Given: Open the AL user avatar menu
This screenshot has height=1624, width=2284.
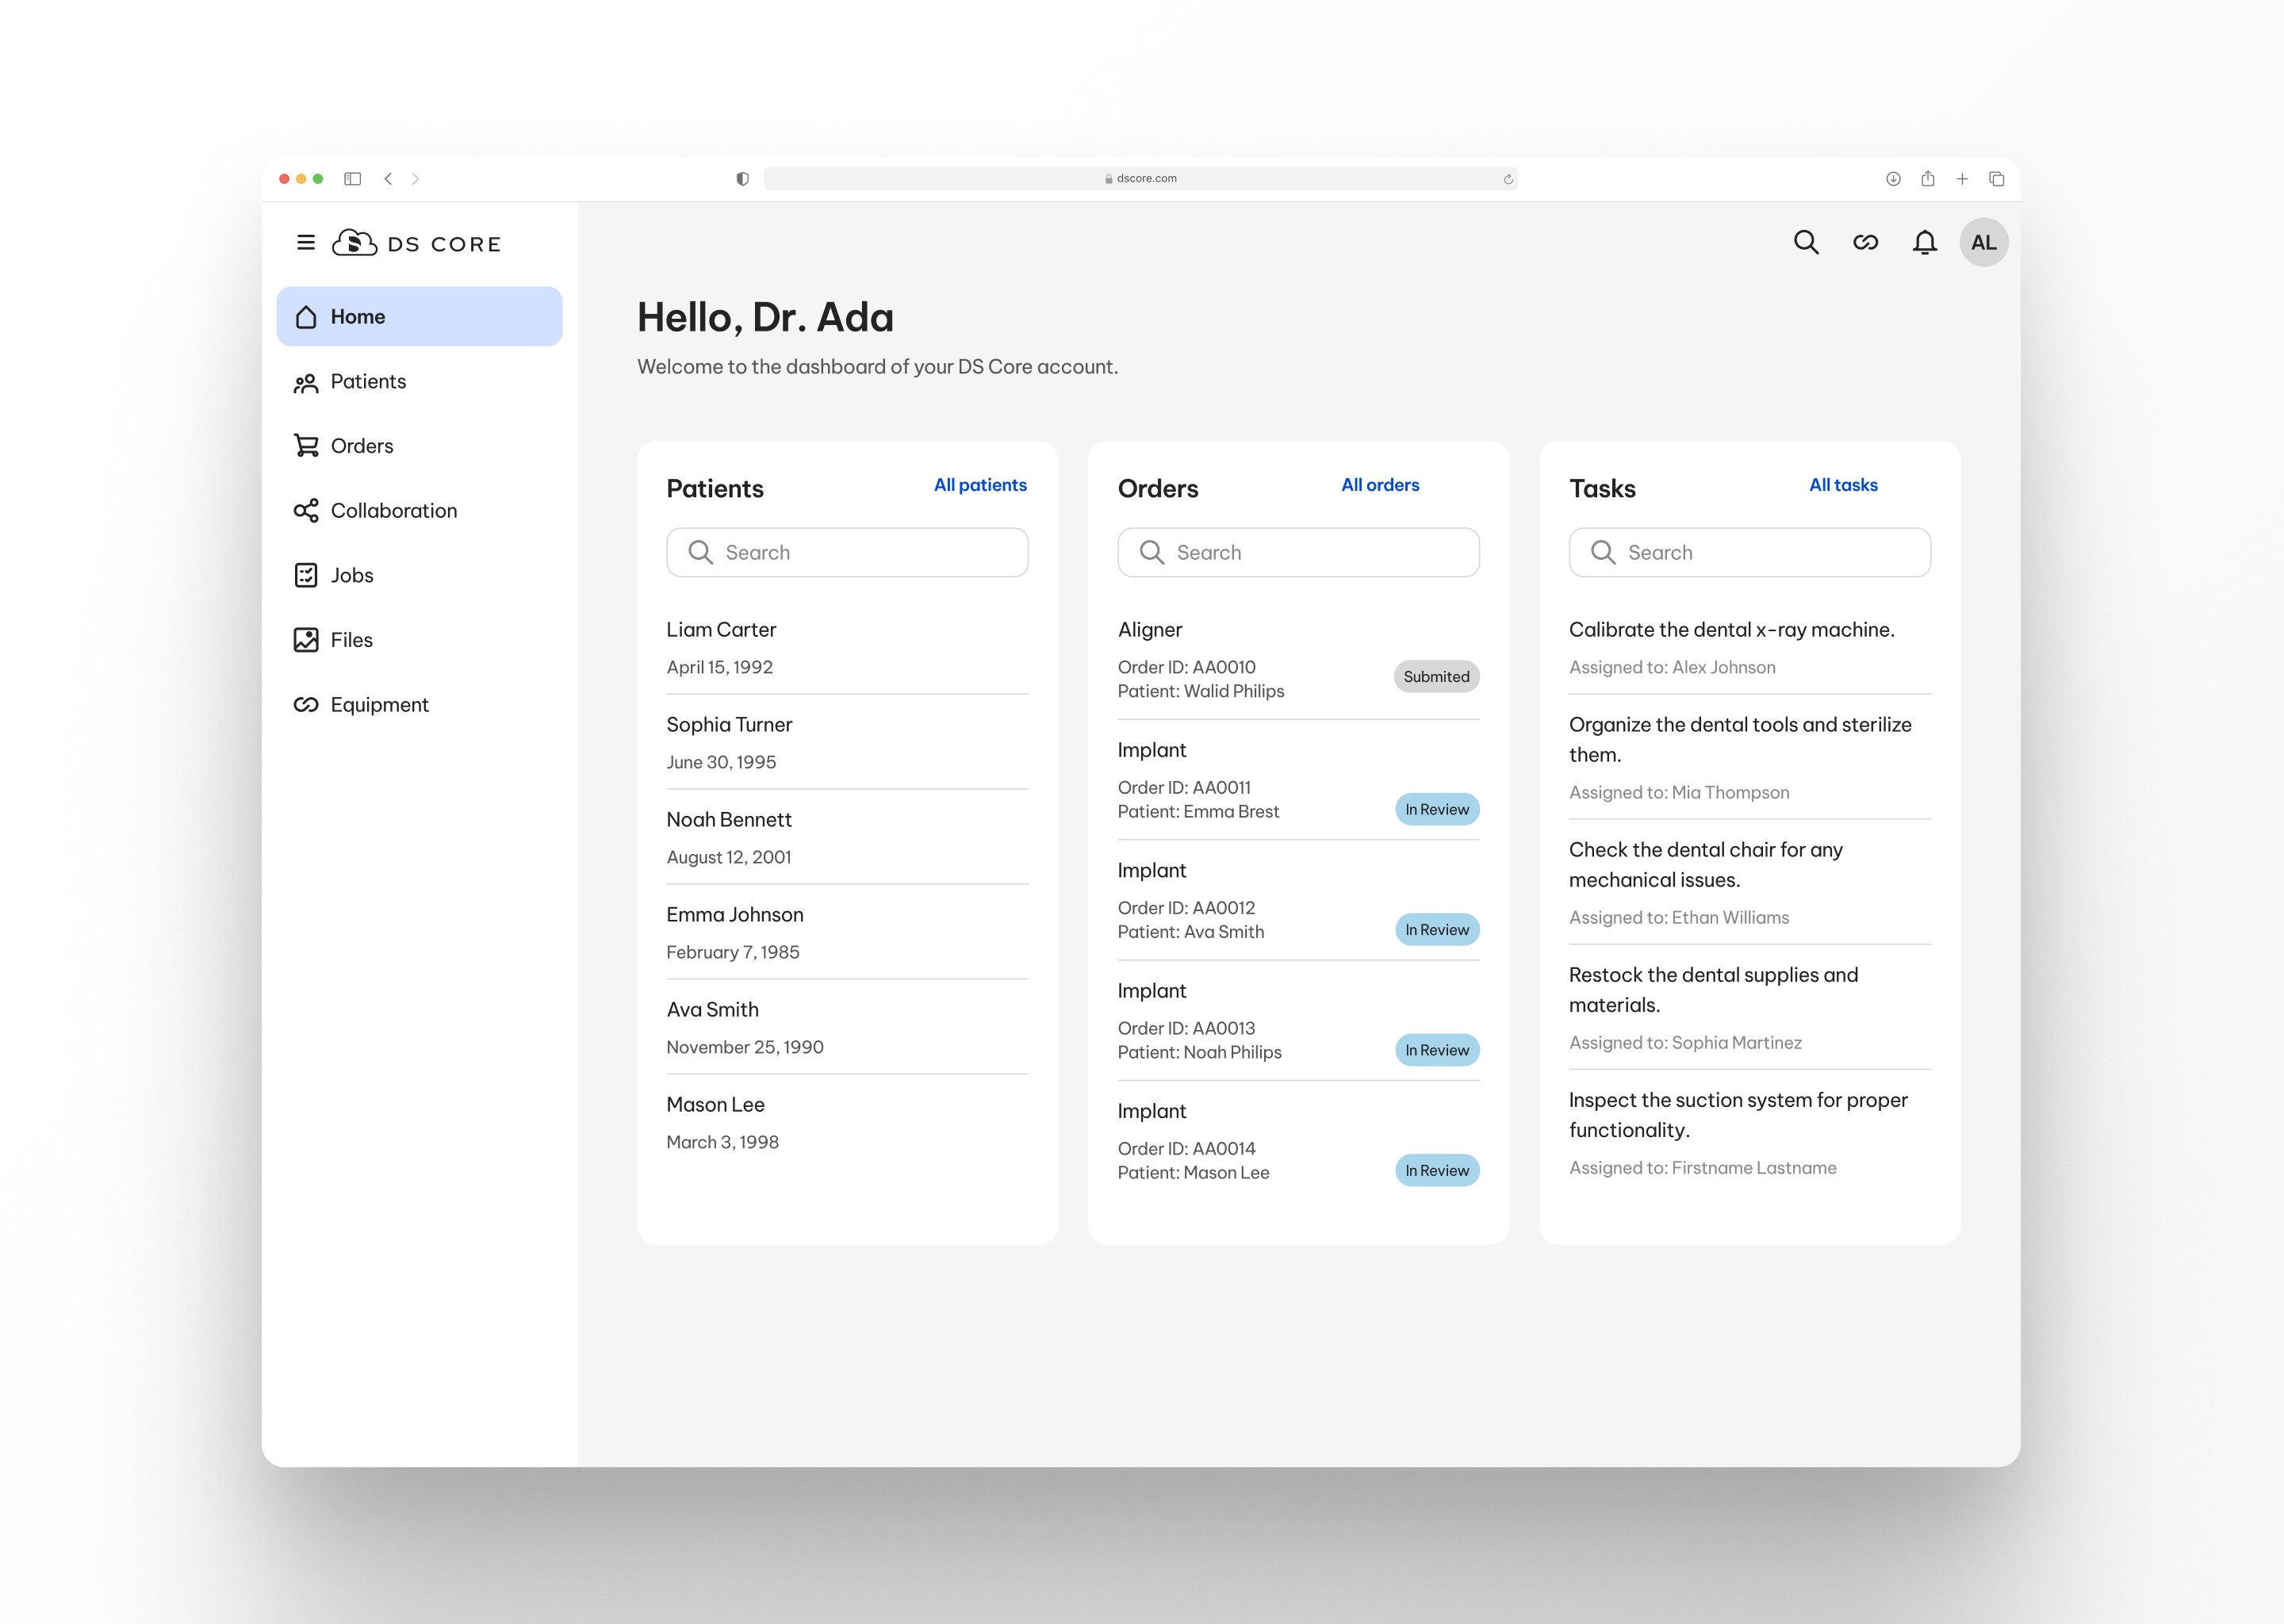Looking at the screenshot, I should point(1983,243).
